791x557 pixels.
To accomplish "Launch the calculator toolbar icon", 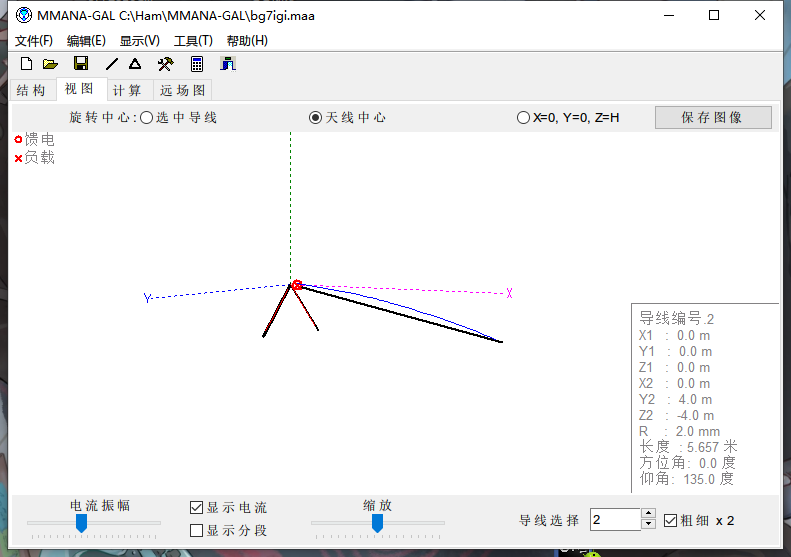I will coord(197,64).
